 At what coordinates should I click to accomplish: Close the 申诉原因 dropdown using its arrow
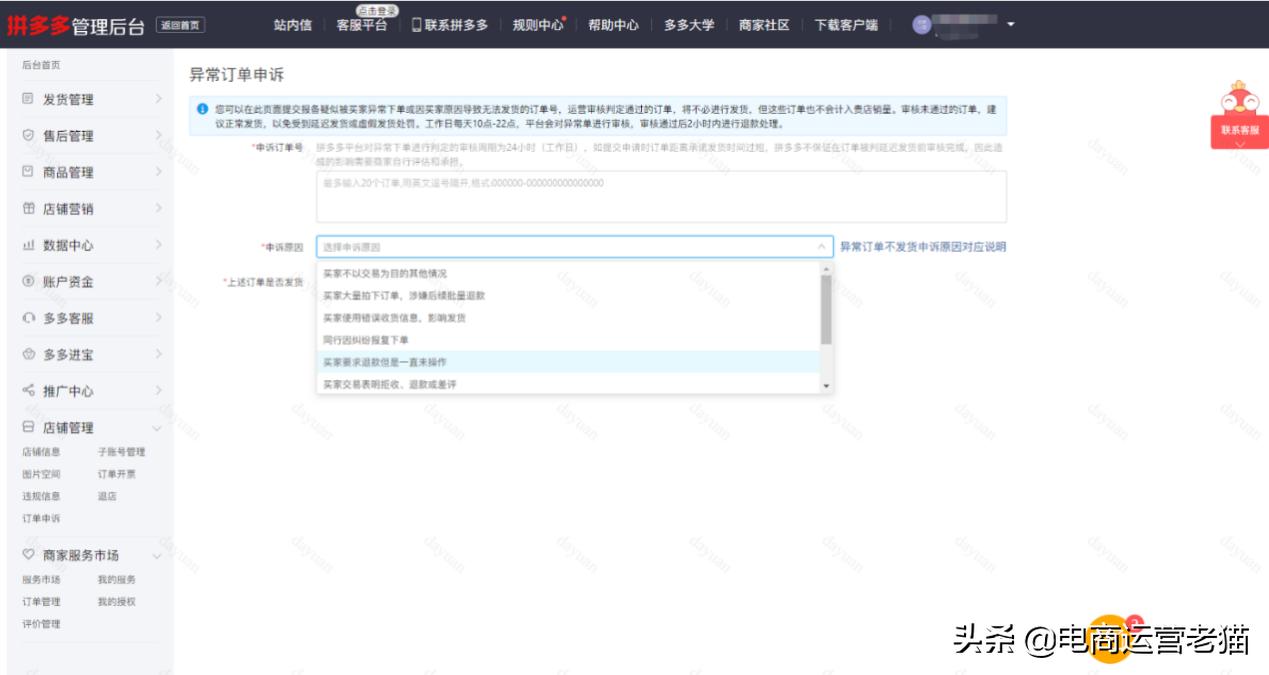pyautogui.click(x=820, y=246)
